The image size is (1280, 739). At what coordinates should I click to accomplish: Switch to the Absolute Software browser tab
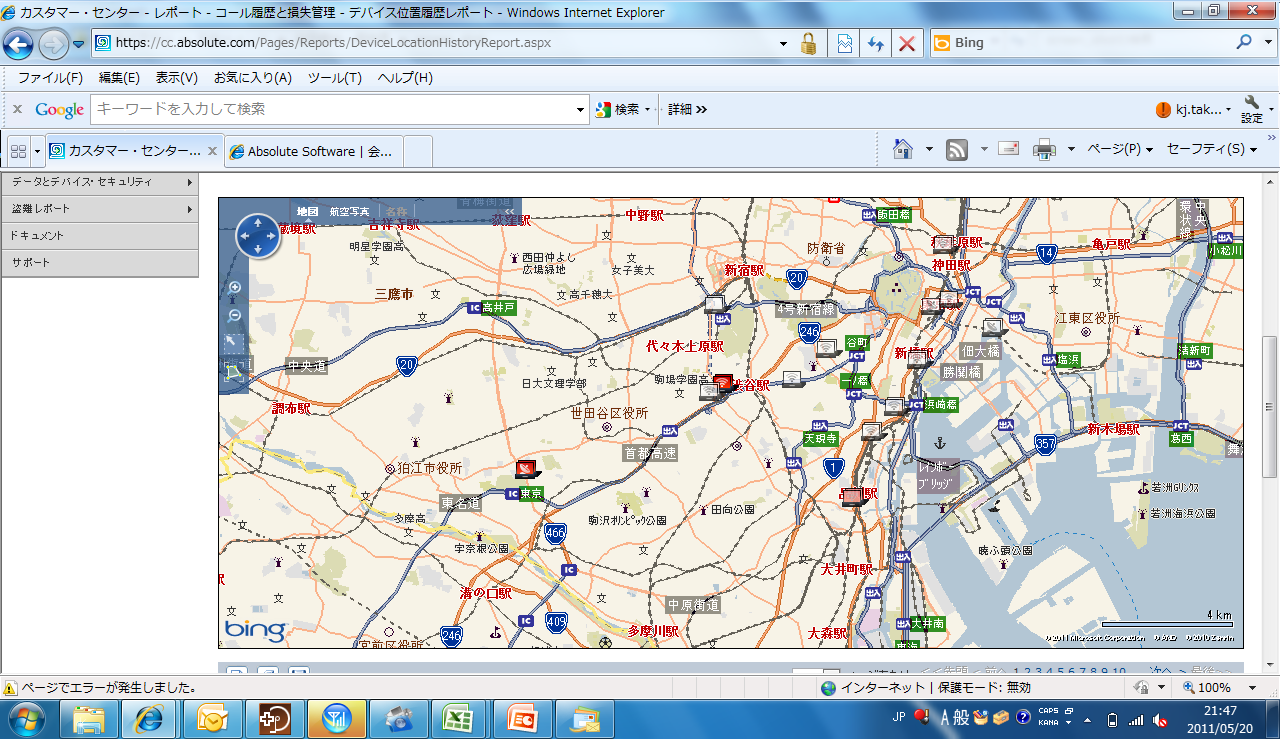tap(314, 151)
